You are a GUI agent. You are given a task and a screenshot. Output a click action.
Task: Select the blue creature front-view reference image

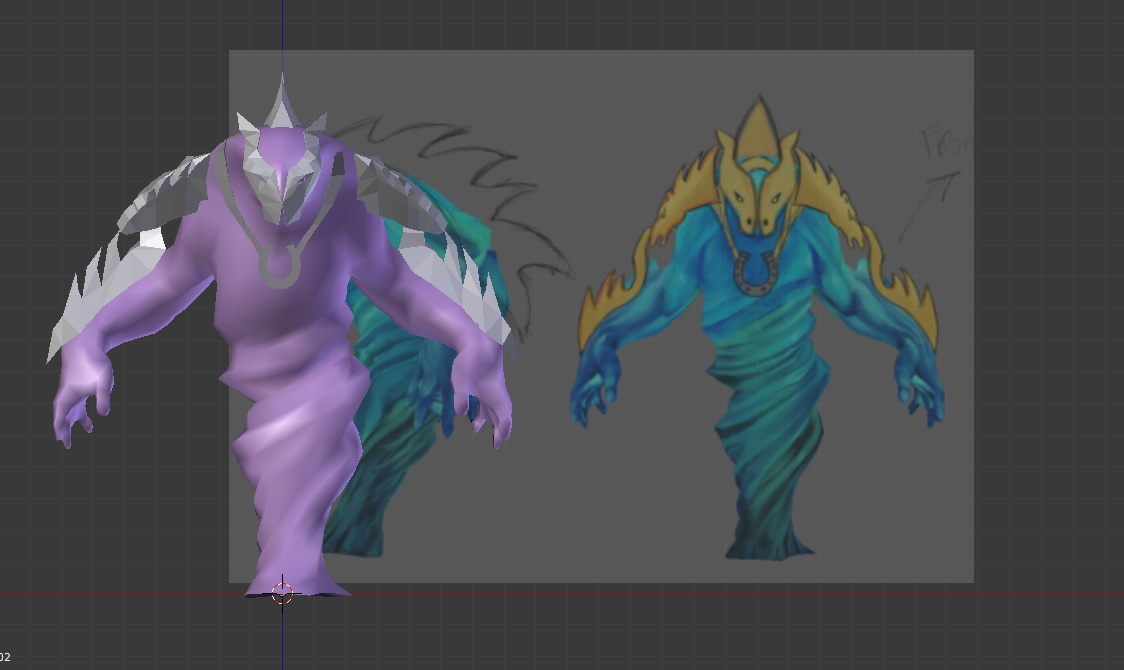tap(758, 326)
